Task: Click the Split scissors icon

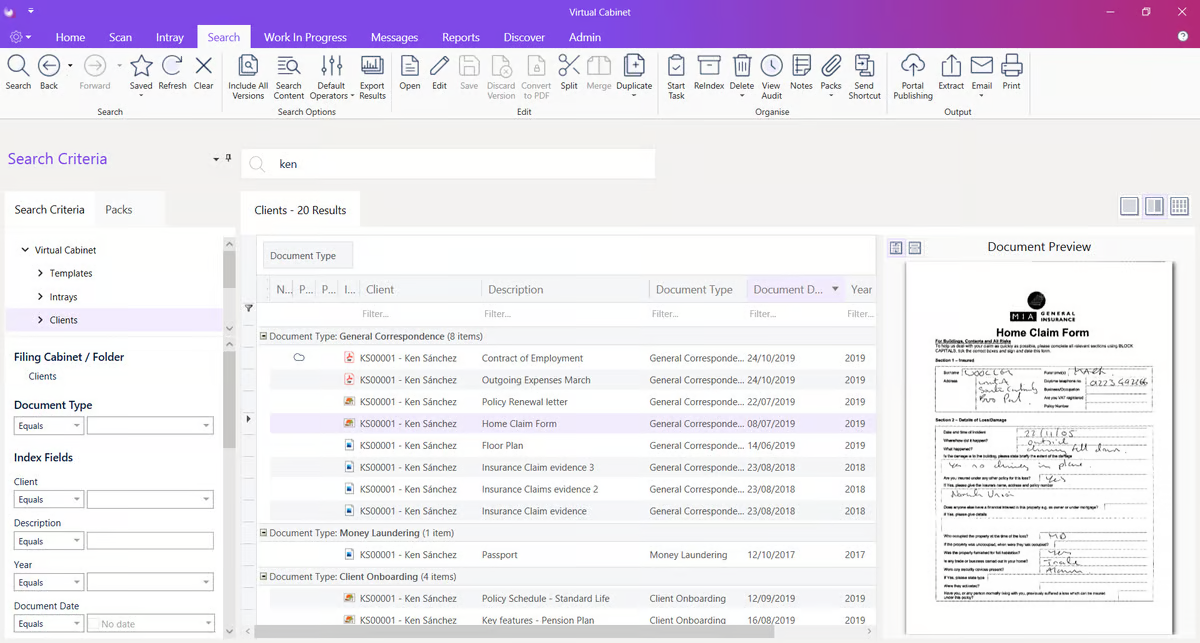Action: pyautogui.click(x=569, y=67)
